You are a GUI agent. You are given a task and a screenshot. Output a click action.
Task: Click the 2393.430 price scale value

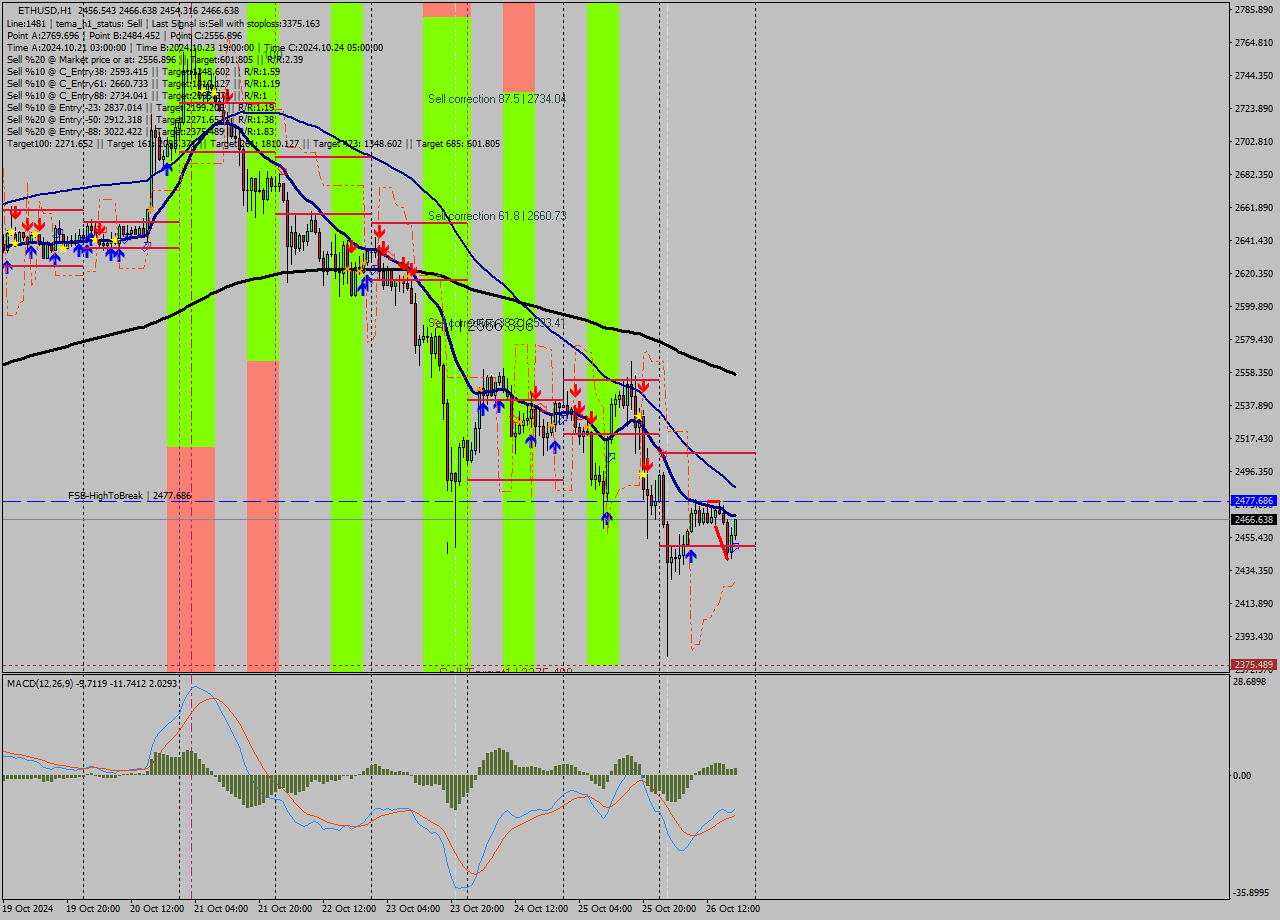coord(1254,636)
